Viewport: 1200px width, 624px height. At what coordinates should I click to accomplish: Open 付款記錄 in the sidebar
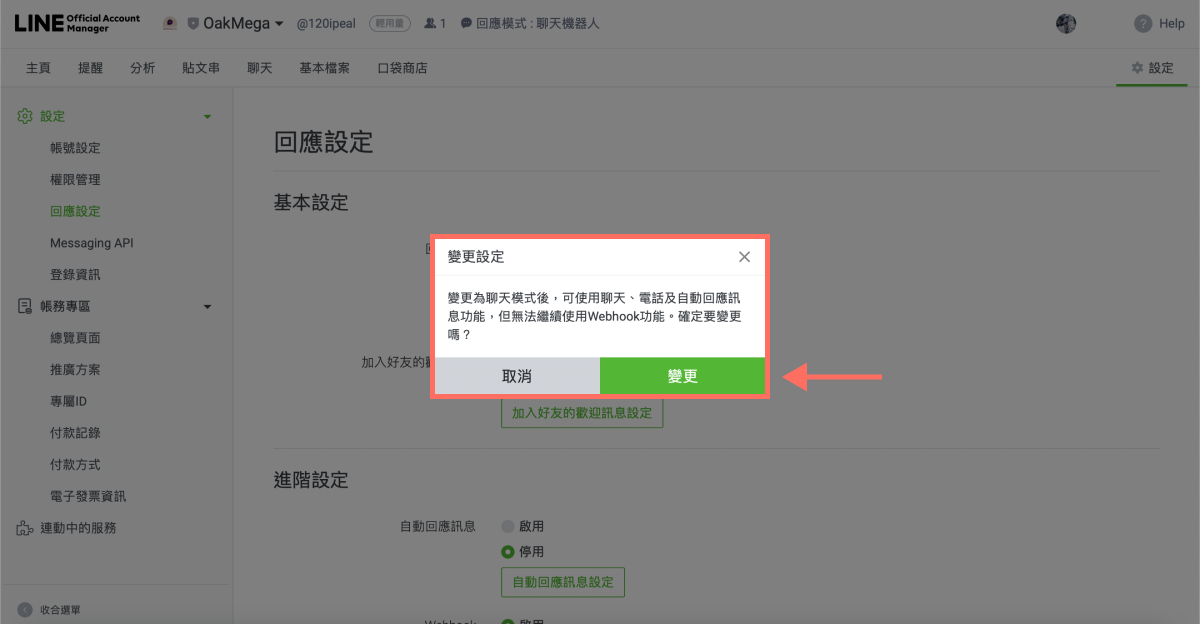75,433
